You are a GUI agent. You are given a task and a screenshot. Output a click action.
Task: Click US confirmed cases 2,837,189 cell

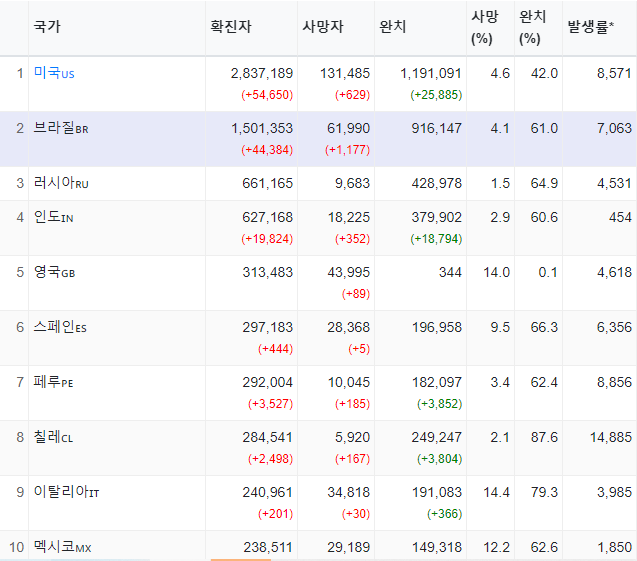pos(262,74)
